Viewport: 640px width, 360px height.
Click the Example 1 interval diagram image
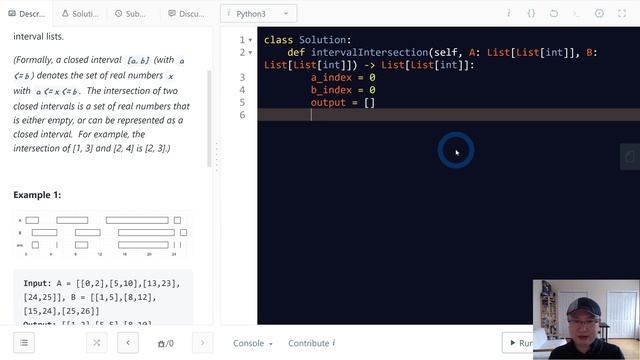[x=102, y=234]
